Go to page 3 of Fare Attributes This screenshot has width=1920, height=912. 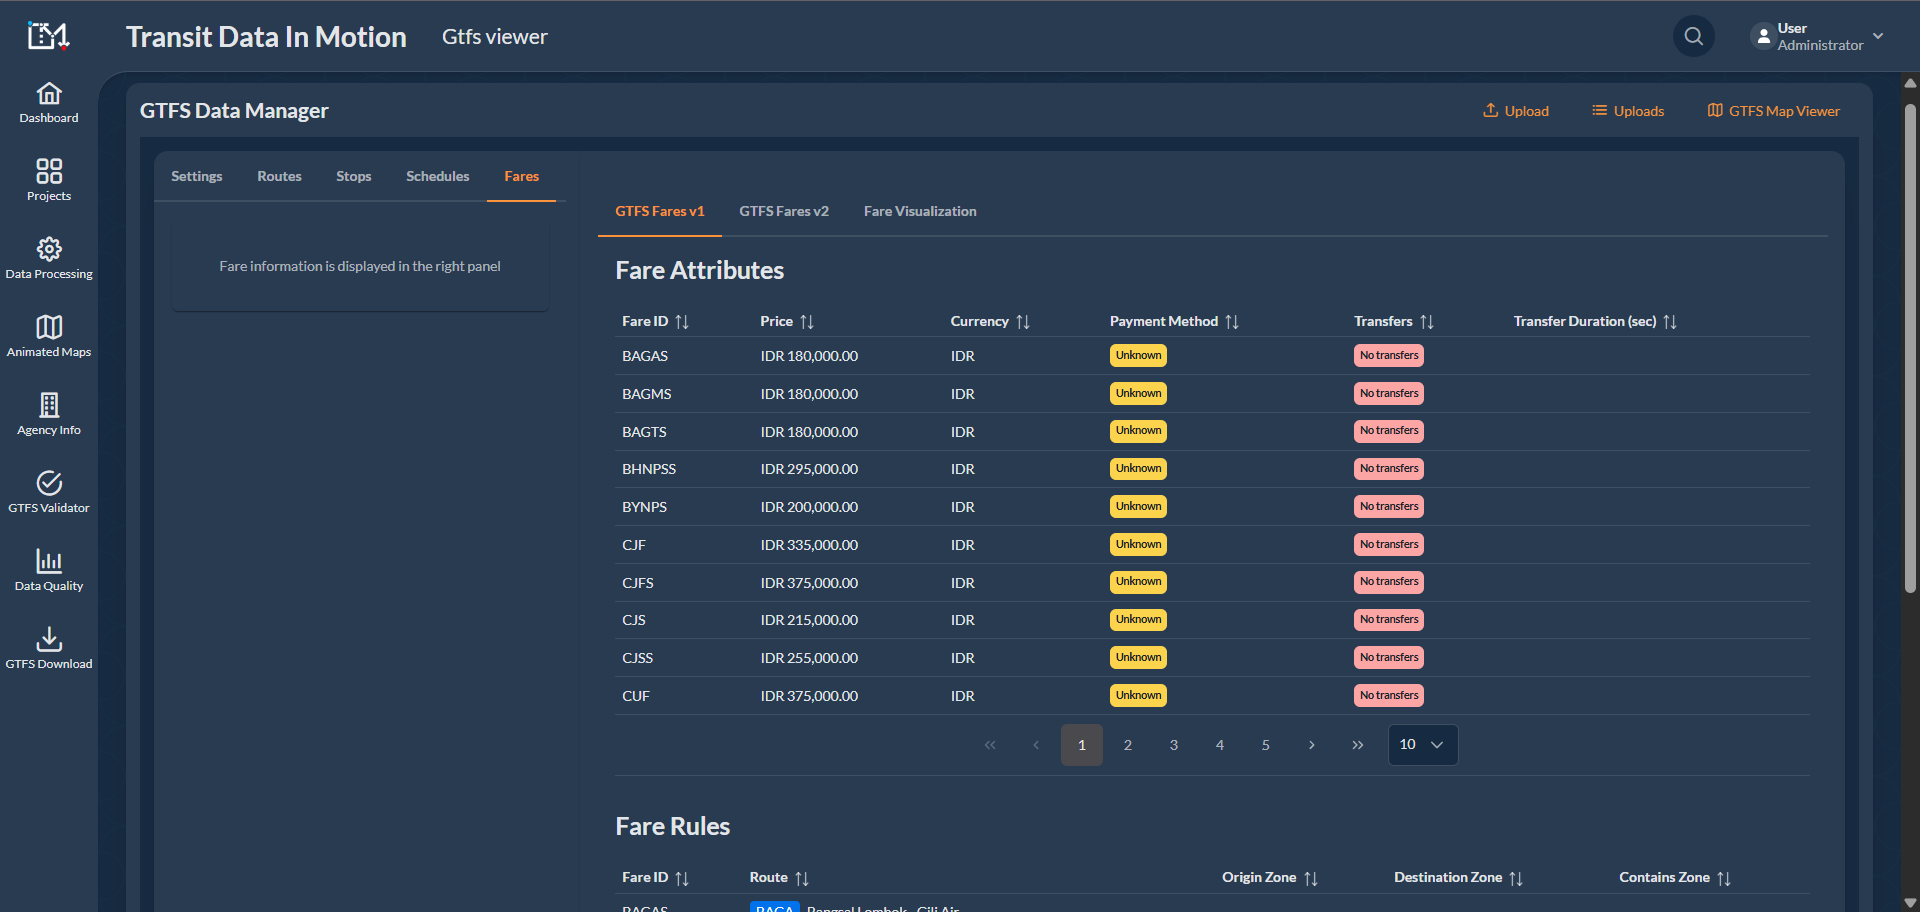click(x=1173, y=744)
